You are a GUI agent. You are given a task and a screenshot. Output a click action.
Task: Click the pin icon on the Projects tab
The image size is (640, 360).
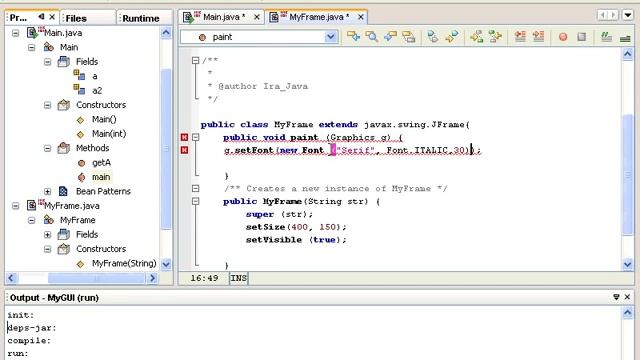pos(41,17)
